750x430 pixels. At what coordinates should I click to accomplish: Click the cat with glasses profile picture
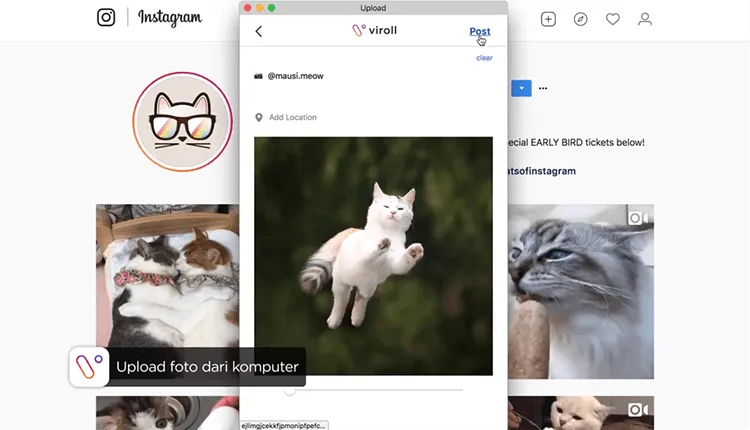click(182, 121)
